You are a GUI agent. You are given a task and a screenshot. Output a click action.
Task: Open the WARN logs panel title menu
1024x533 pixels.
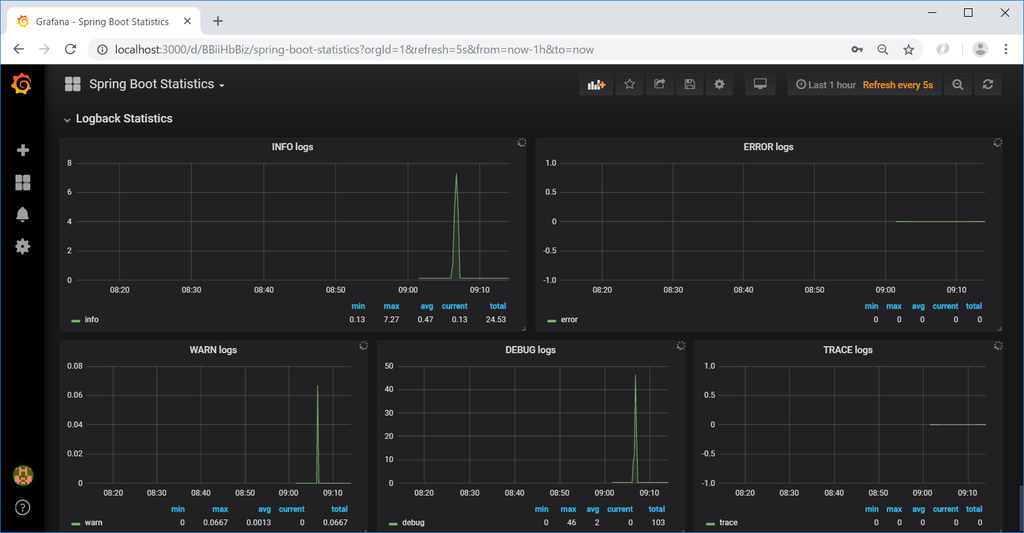tap(213, 350)
